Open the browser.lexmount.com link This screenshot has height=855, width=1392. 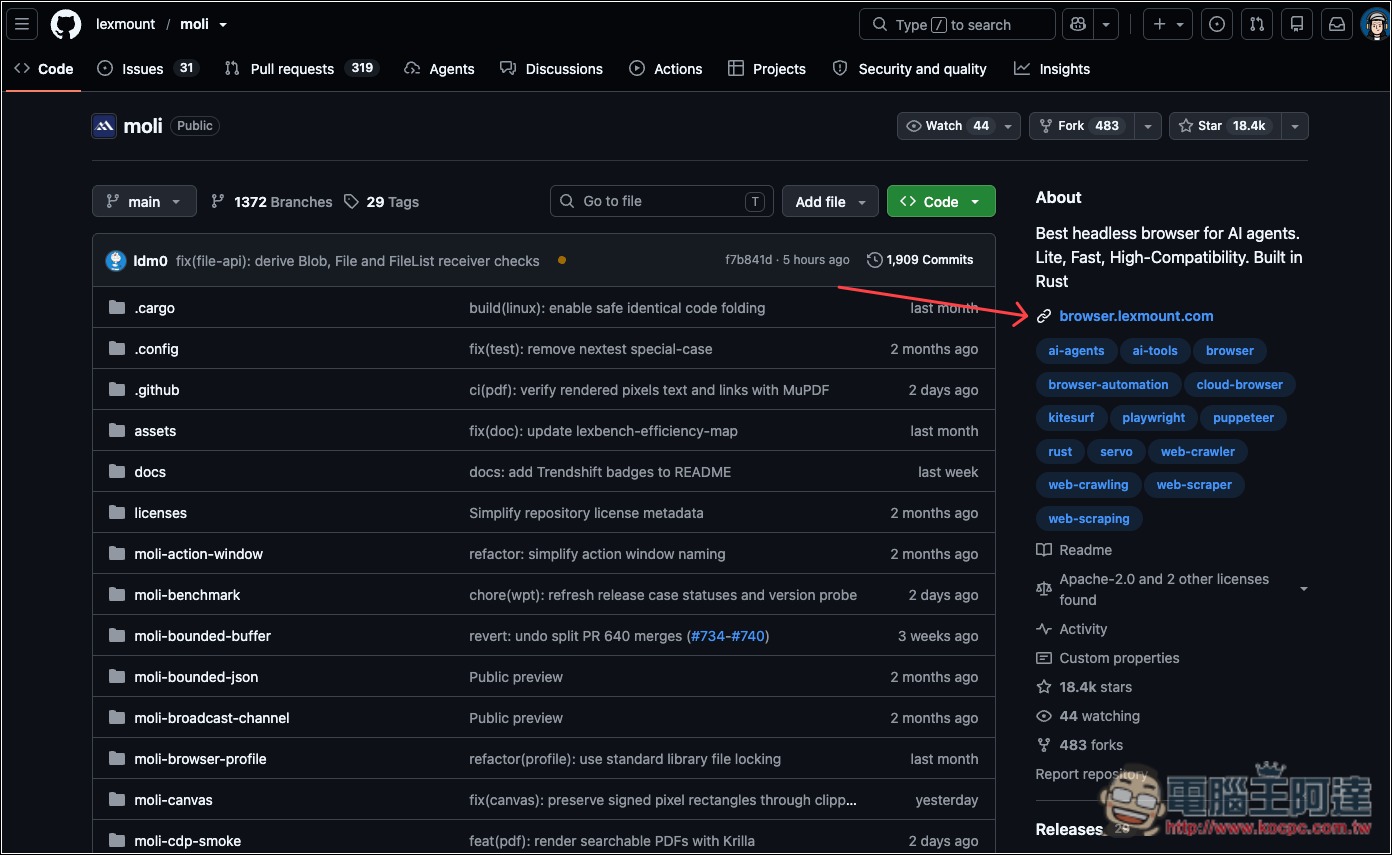pos(1136,316)
